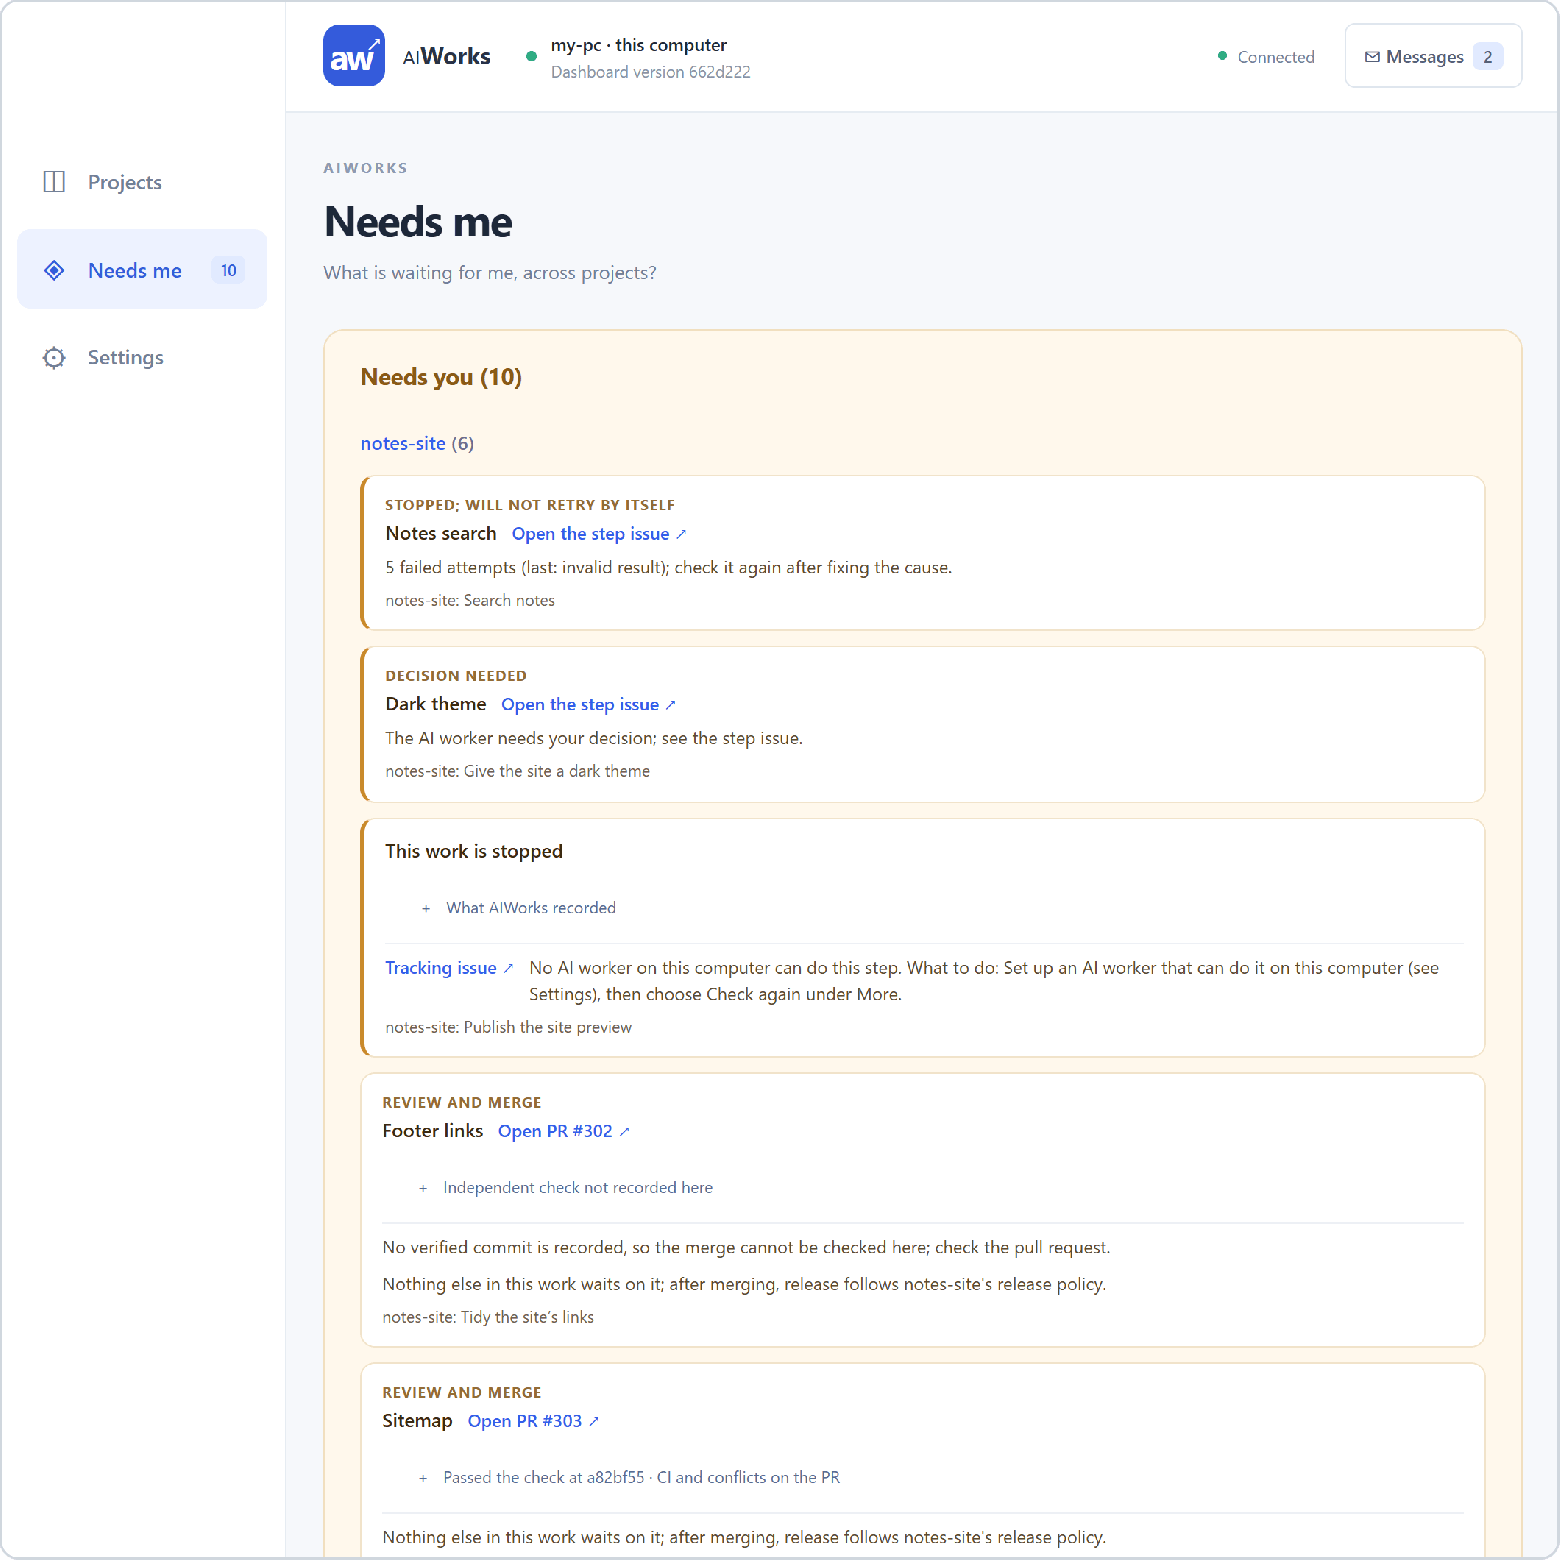
Task: Click external-link arrow beside Tracking issue
Action: [x=508, y=969]
